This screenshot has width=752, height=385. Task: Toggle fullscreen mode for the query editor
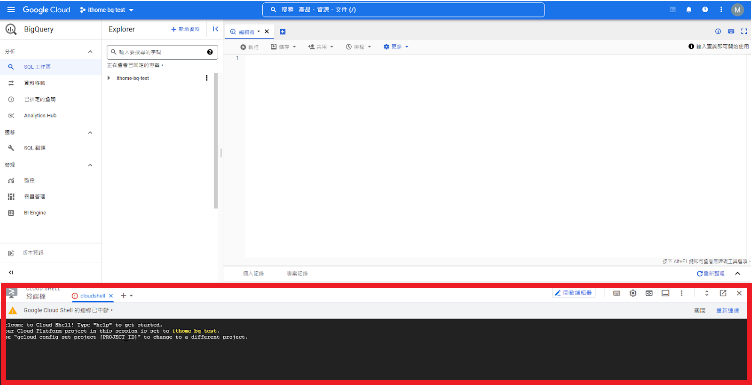(x=744, y=32)
